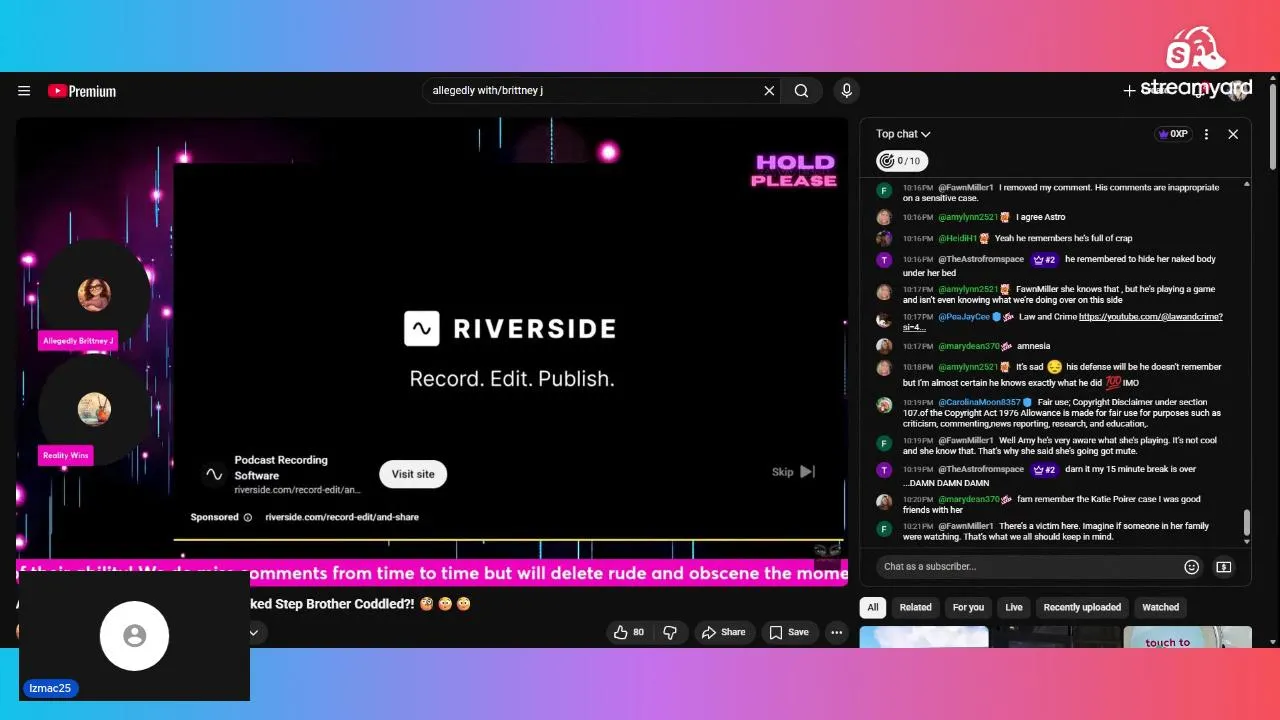This screenshot has width=1280, height=720.
Task: Open first recommended video thumbnail
Action: pyautogui.click(x=924, y=637)
